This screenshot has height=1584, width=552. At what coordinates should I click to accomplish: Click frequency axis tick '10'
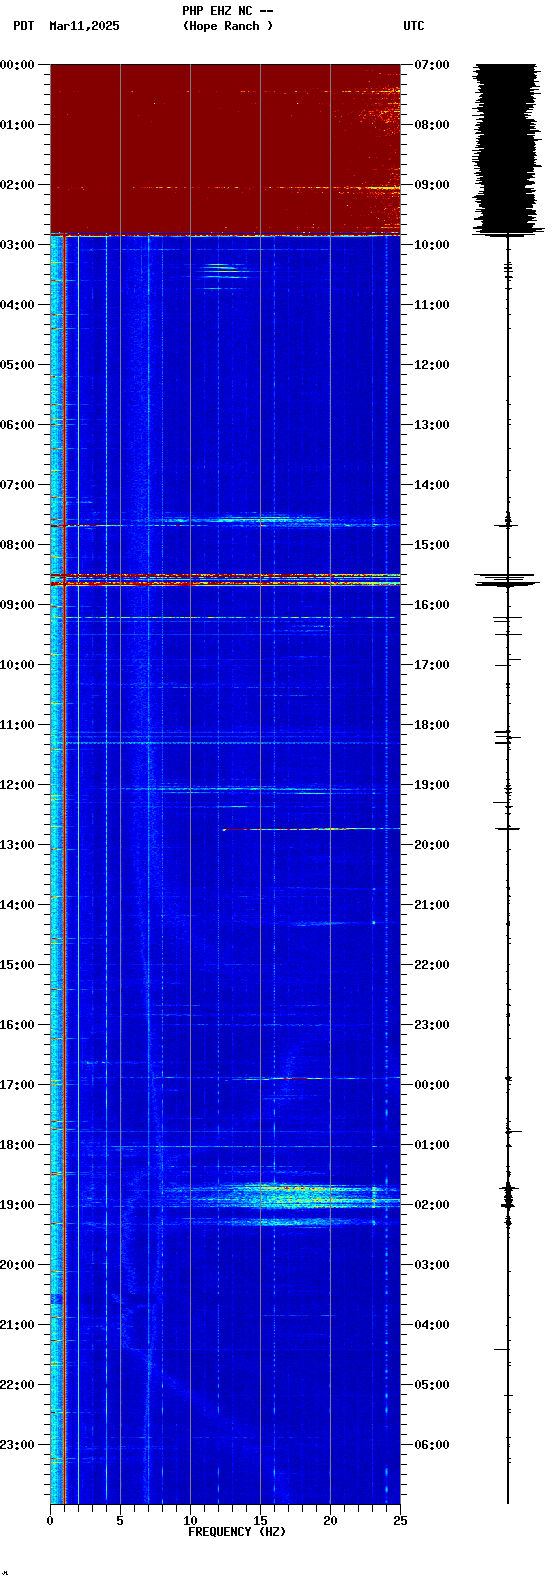pos(190,1521)
